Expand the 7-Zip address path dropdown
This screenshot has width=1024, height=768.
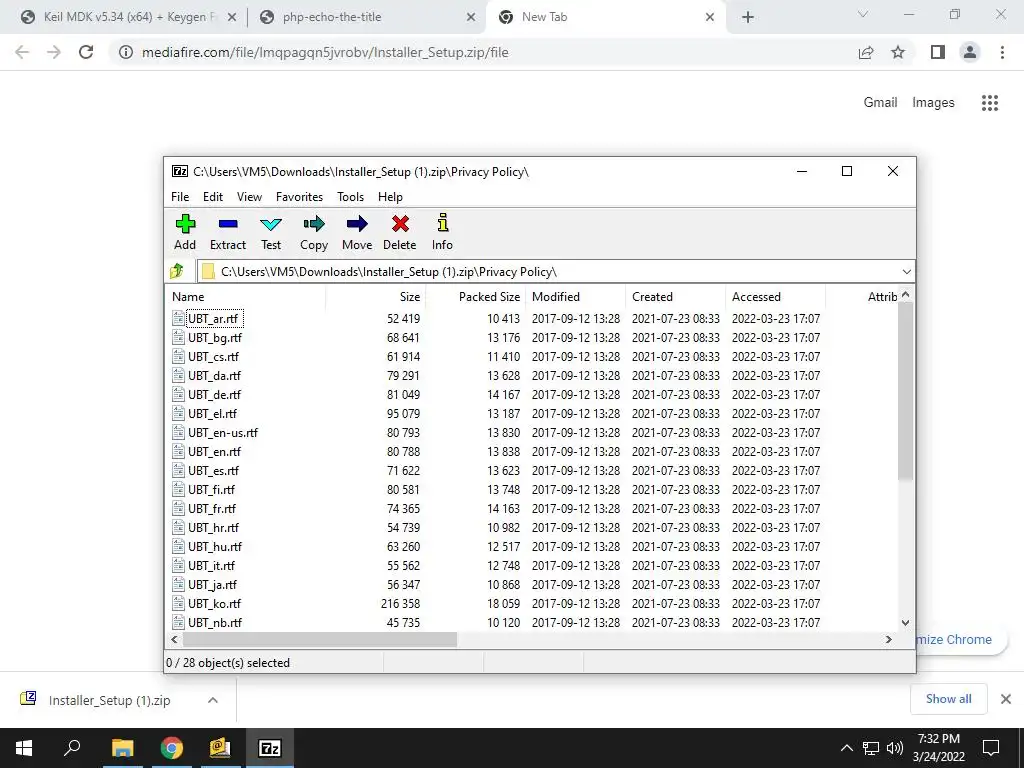tap(906, 272)
